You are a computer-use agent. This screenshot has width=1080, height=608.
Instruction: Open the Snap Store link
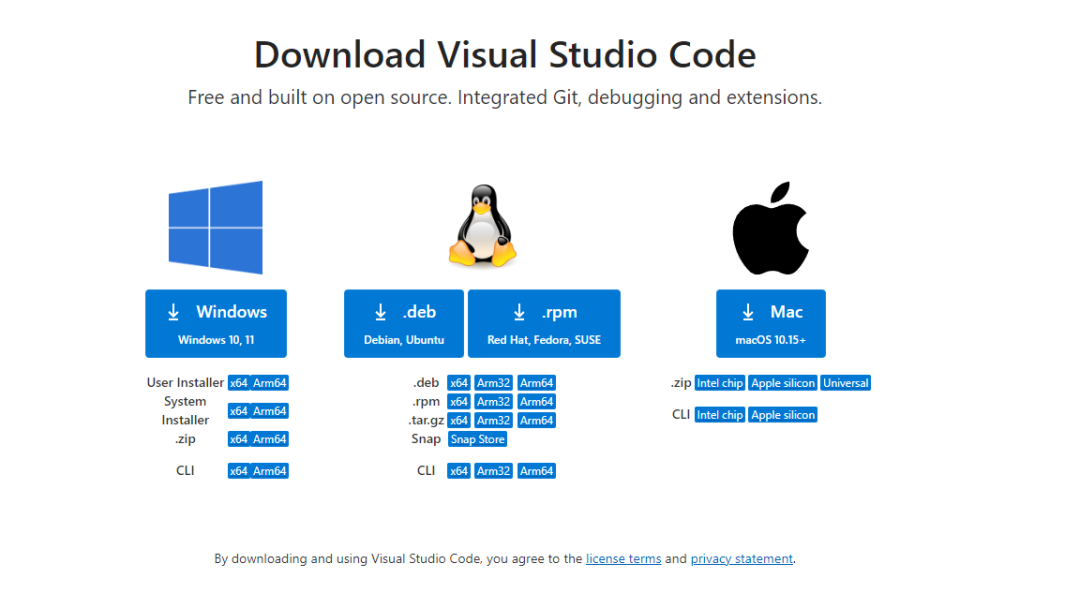477,439
